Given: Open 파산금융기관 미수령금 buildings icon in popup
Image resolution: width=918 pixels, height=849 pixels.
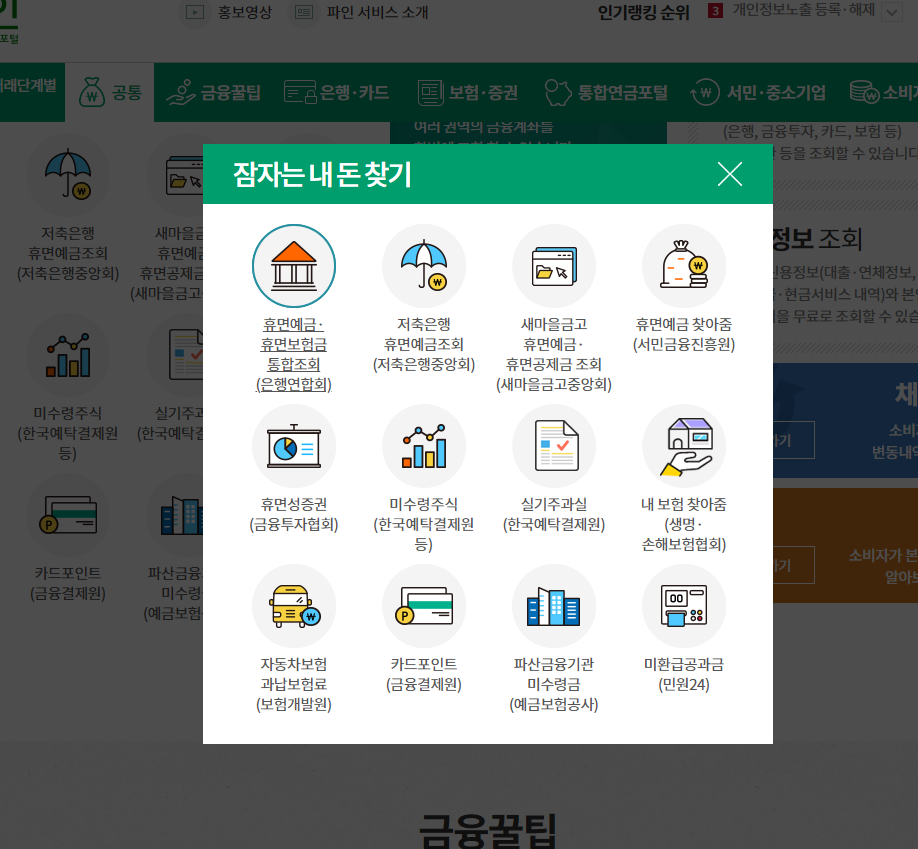Looking at the screenshot, I should pos(554,606).
